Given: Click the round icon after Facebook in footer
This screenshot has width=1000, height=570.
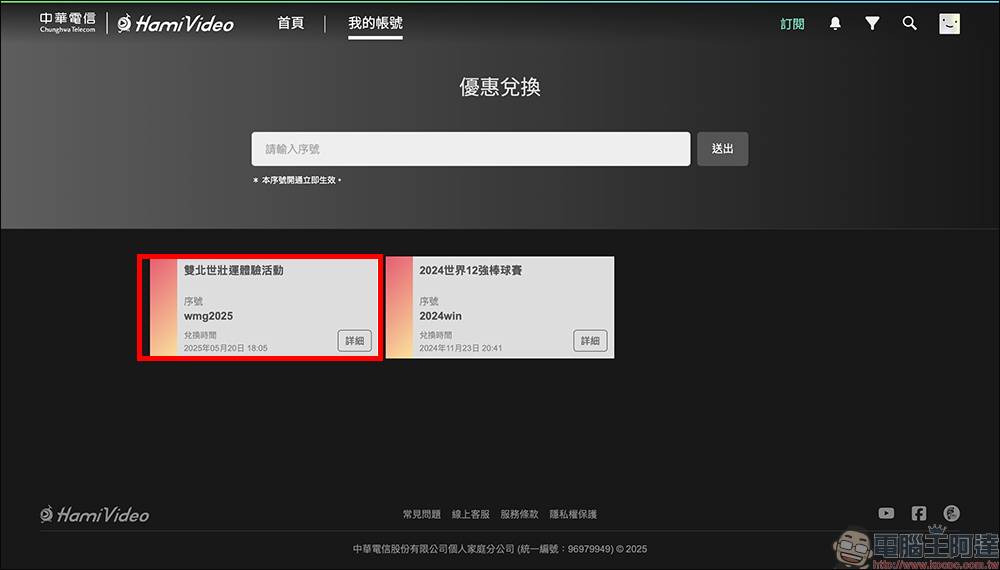Looking at the screenshot, I should click(x=952, y=513).
